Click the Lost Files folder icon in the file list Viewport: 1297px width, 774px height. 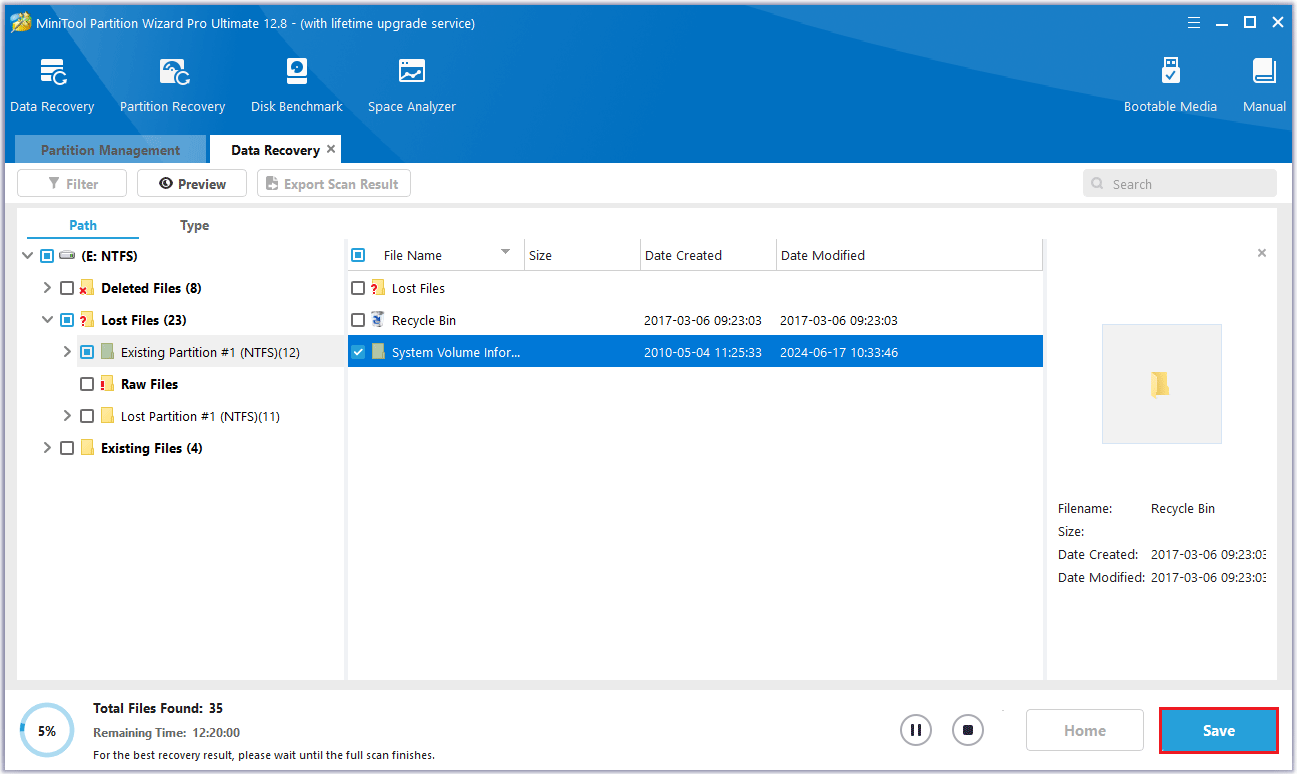point(377,288)
